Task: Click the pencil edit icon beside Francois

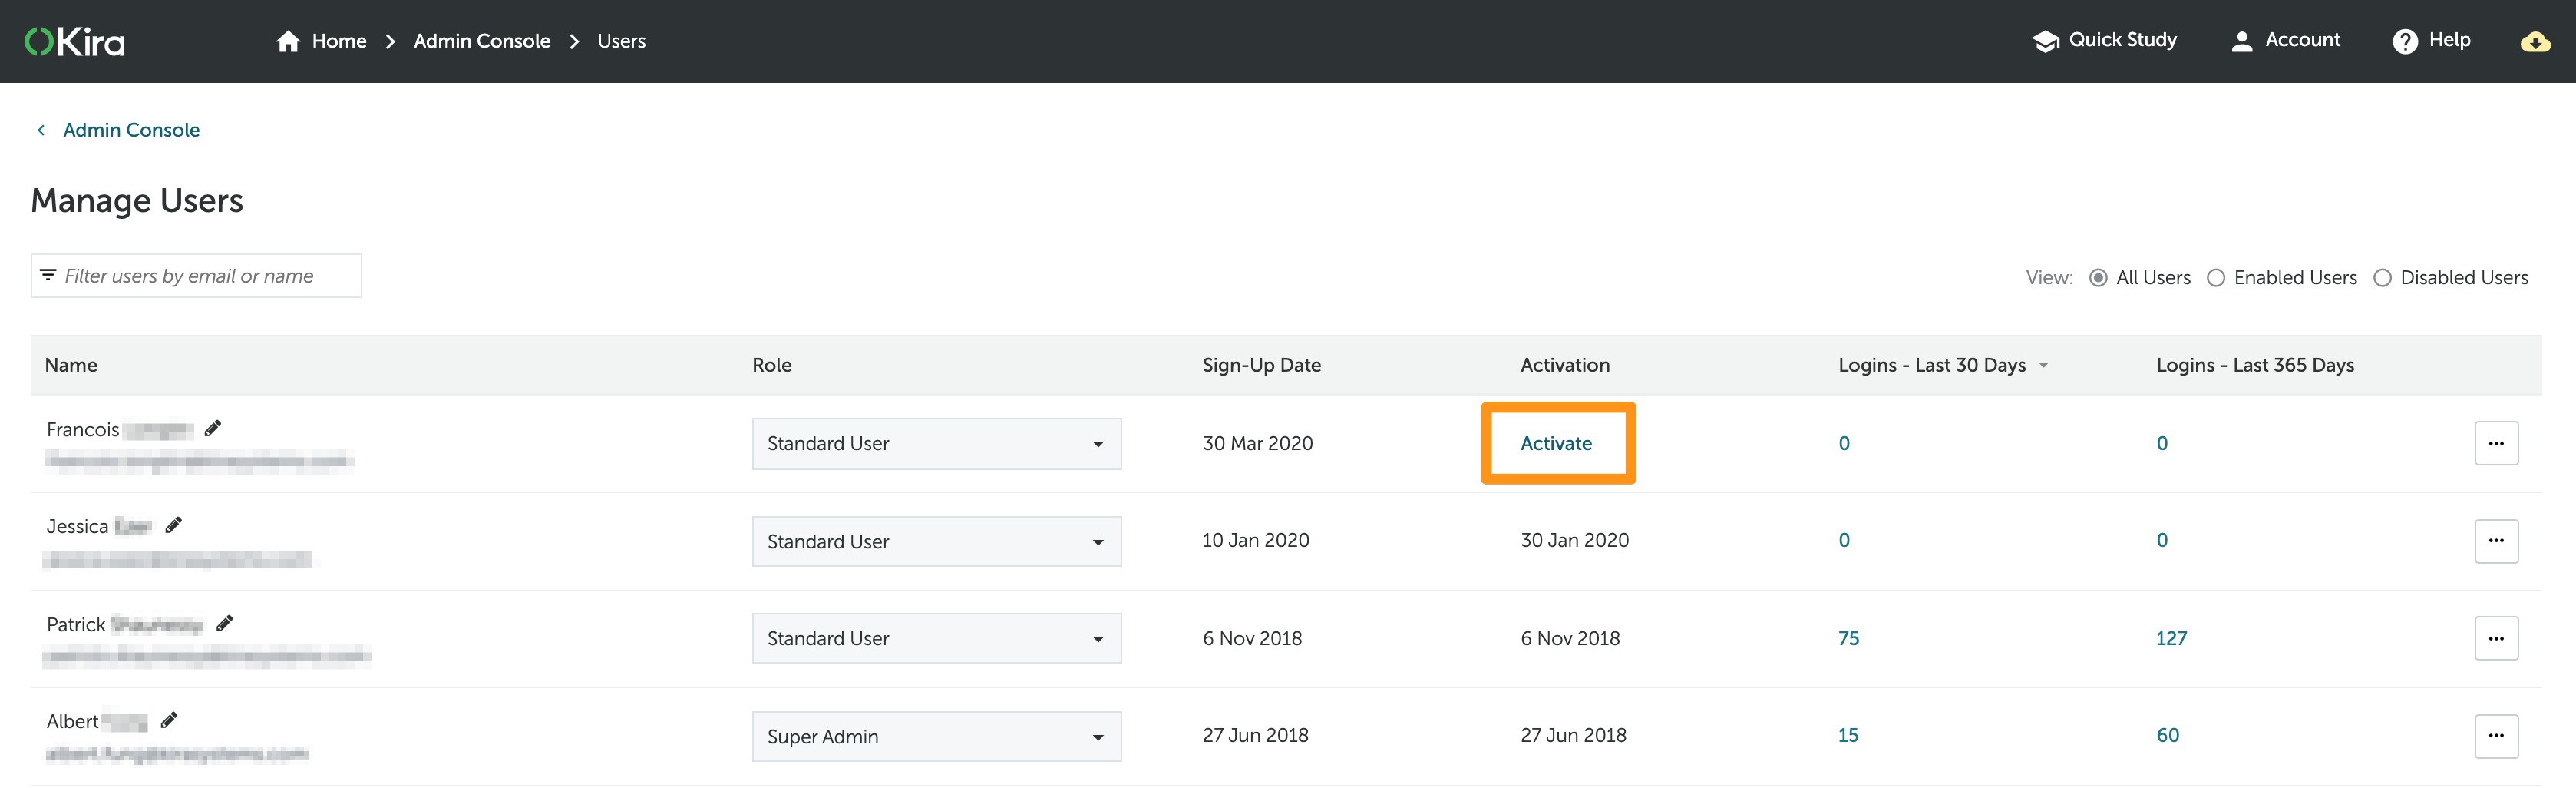Action: click(212, 428)
